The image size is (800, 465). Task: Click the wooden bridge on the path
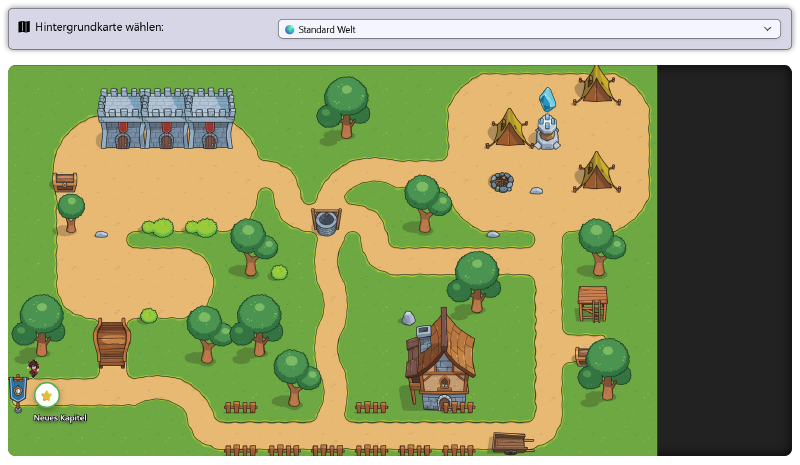click(x=112, y=343)
